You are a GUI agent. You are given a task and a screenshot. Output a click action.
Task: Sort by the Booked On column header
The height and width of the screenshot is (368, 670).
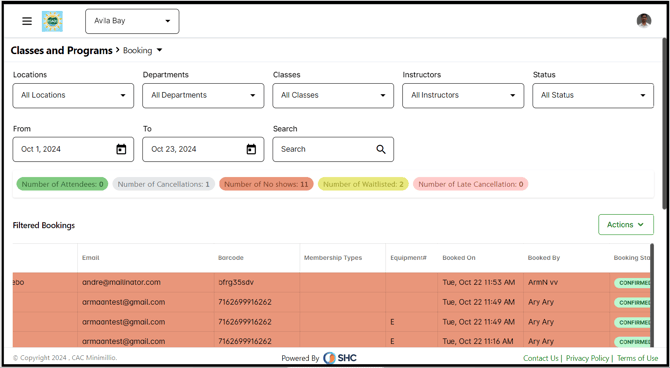[458, 258]
